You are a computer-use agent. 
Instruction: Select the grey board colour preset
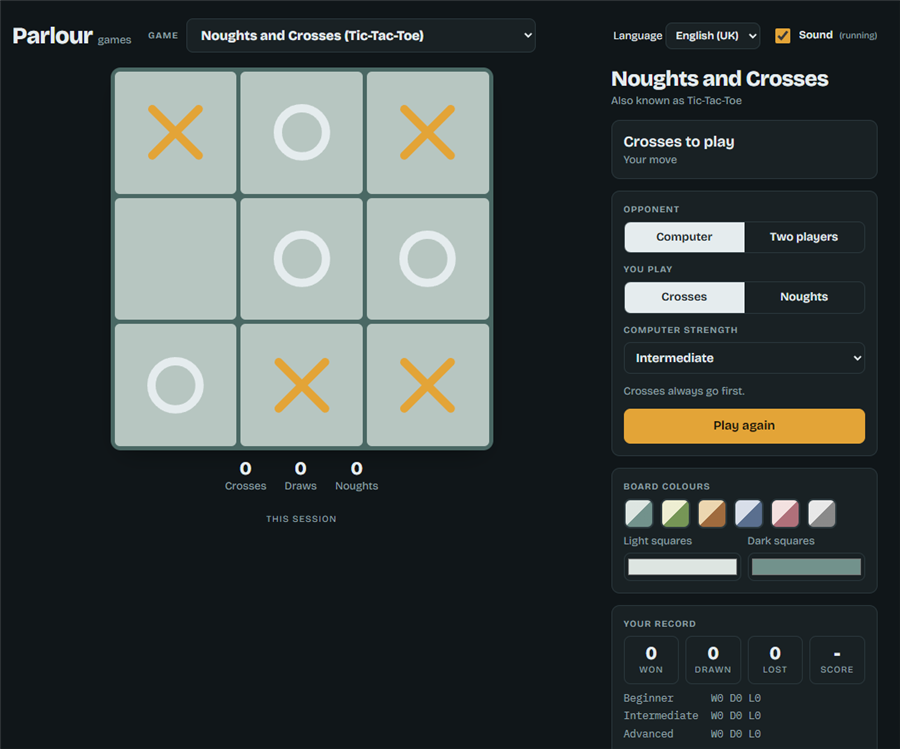tap(822, 514)
